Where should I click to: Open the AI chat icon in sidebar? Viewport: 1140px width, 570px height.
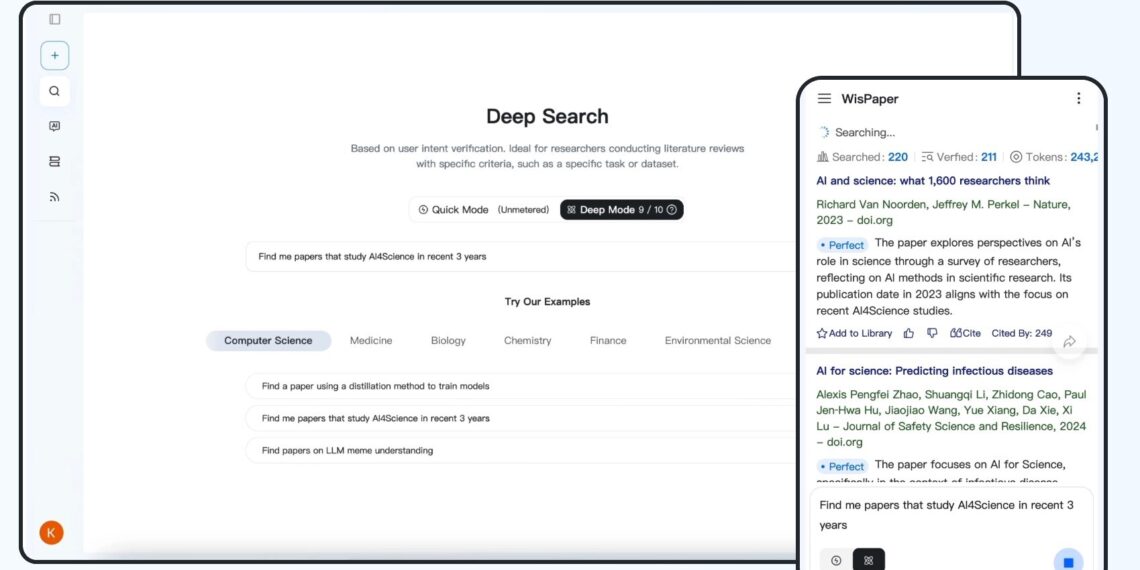coord(55,127)
